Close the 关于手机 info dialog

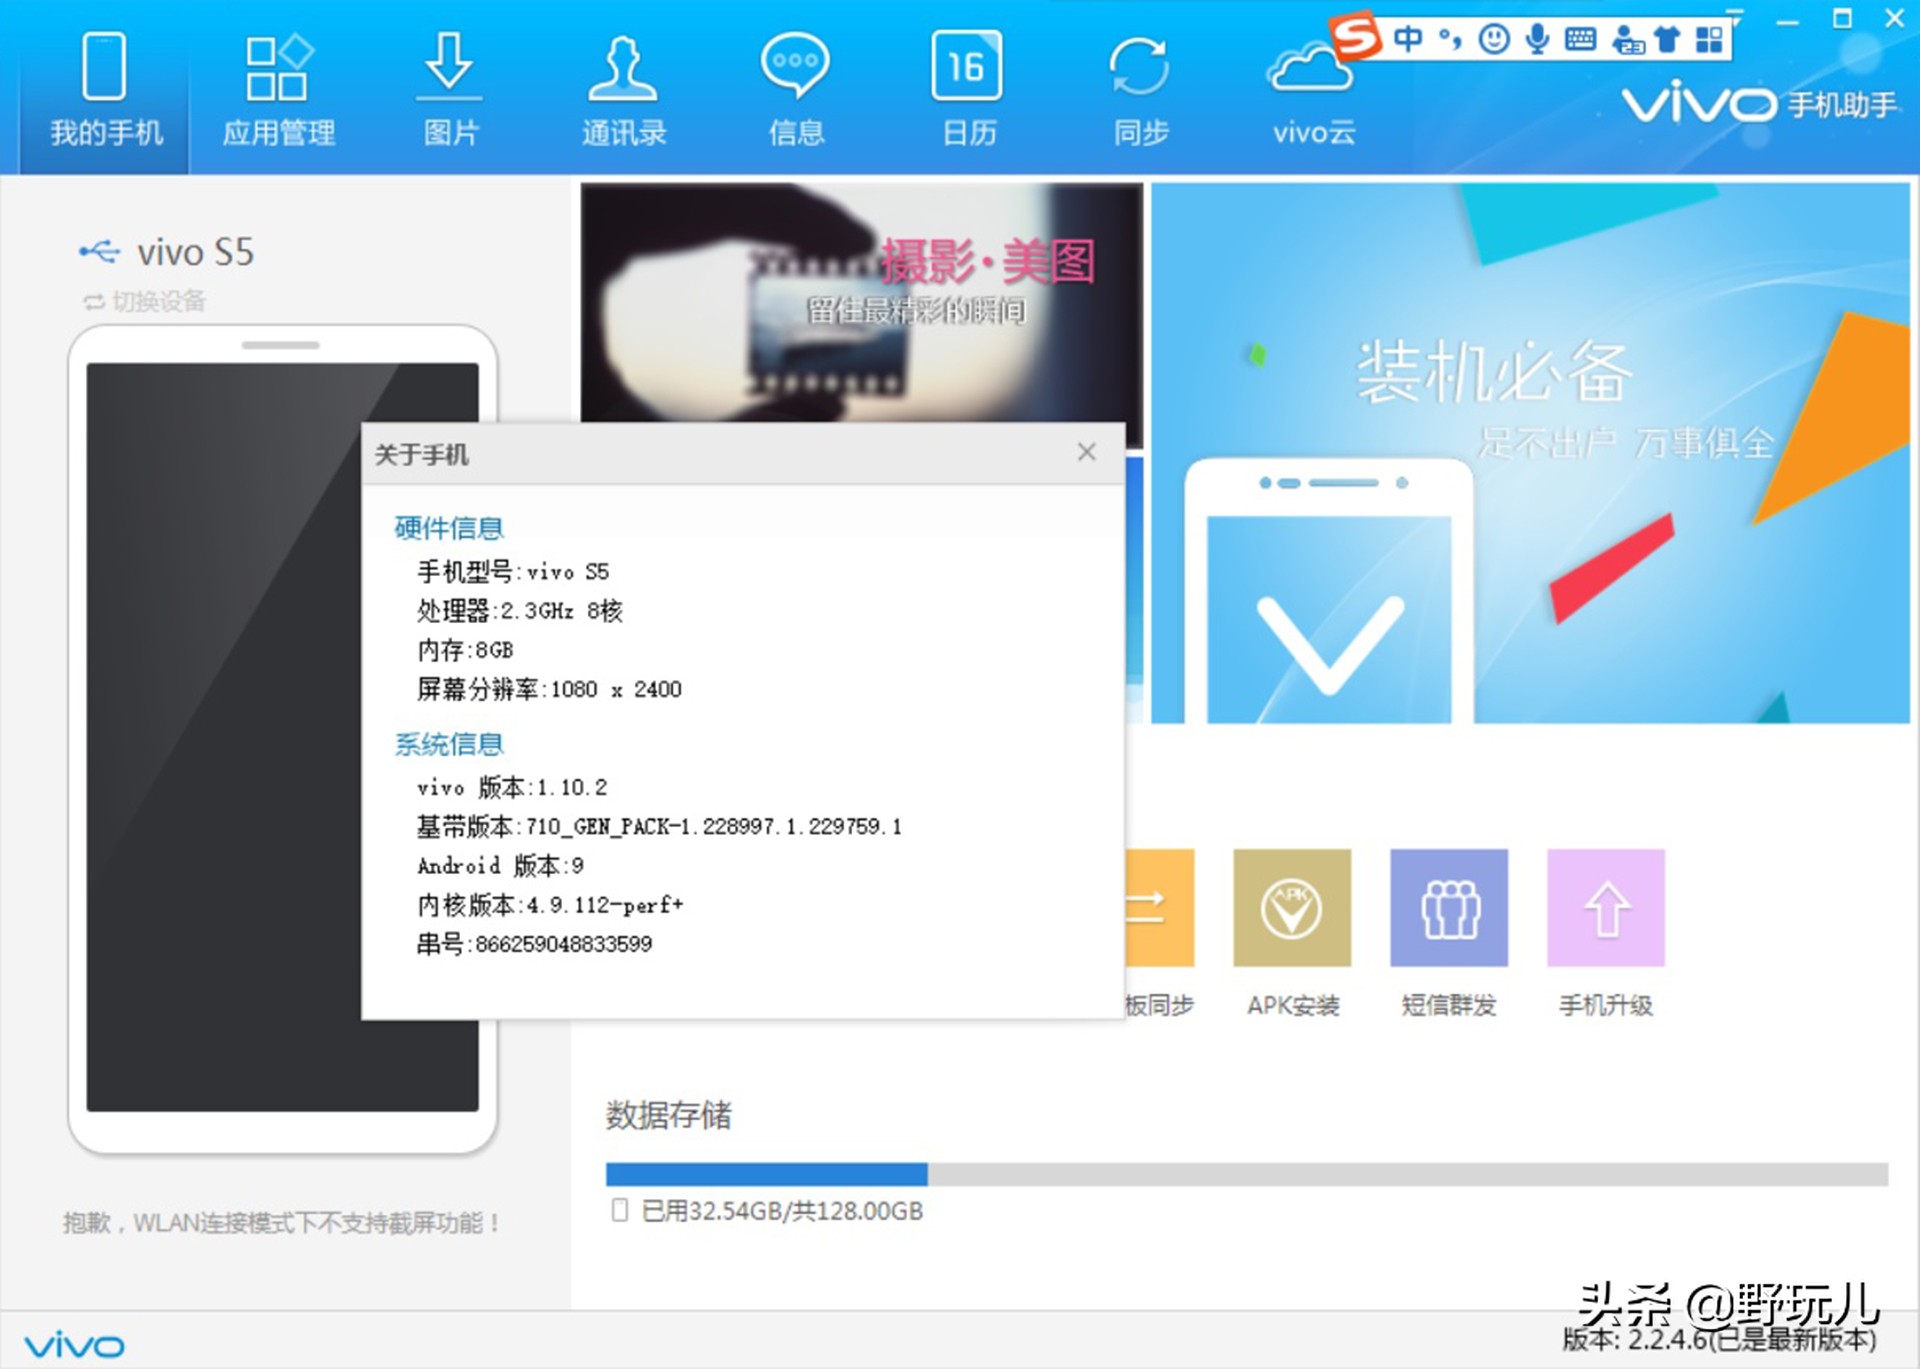(x=1086, y=452)
